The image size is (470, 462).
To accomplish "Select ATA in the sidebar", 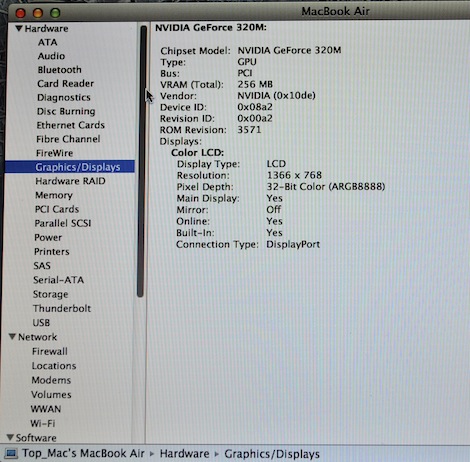I will coord(47,42).
